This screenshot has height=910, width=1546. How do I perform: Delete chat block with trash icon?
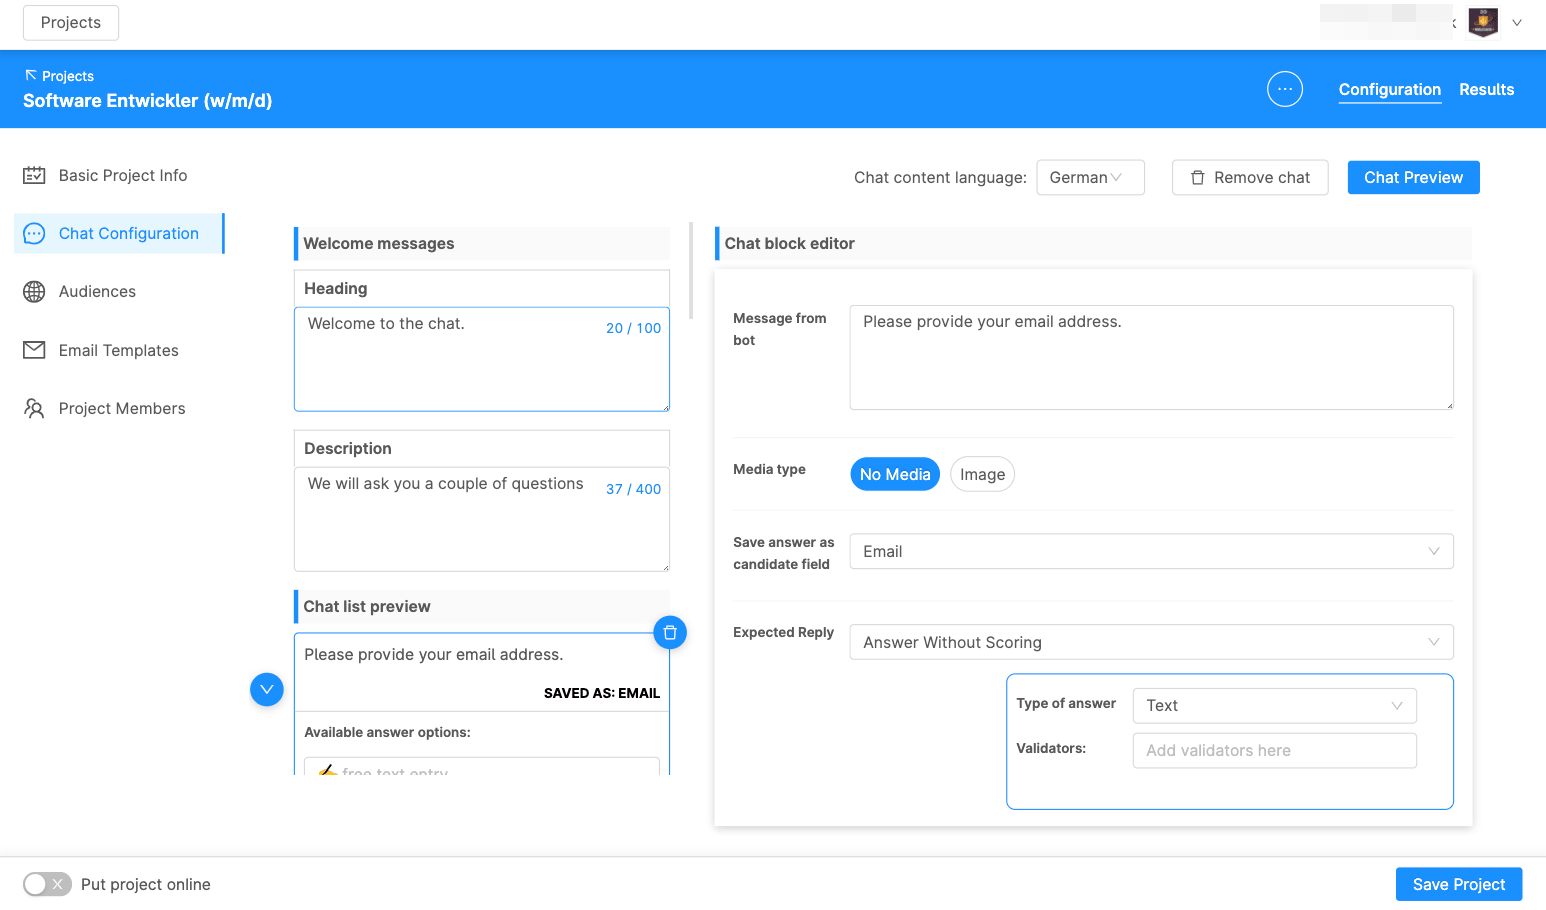[670, 632]
